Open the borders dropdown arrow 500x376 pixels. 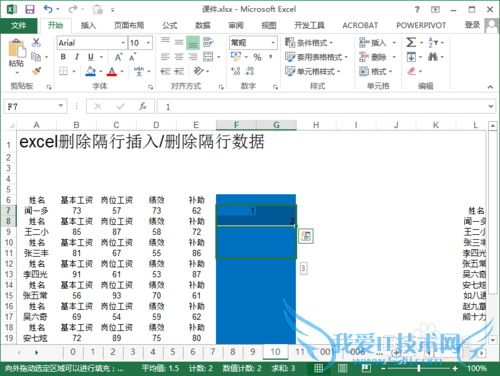point(74,71)
